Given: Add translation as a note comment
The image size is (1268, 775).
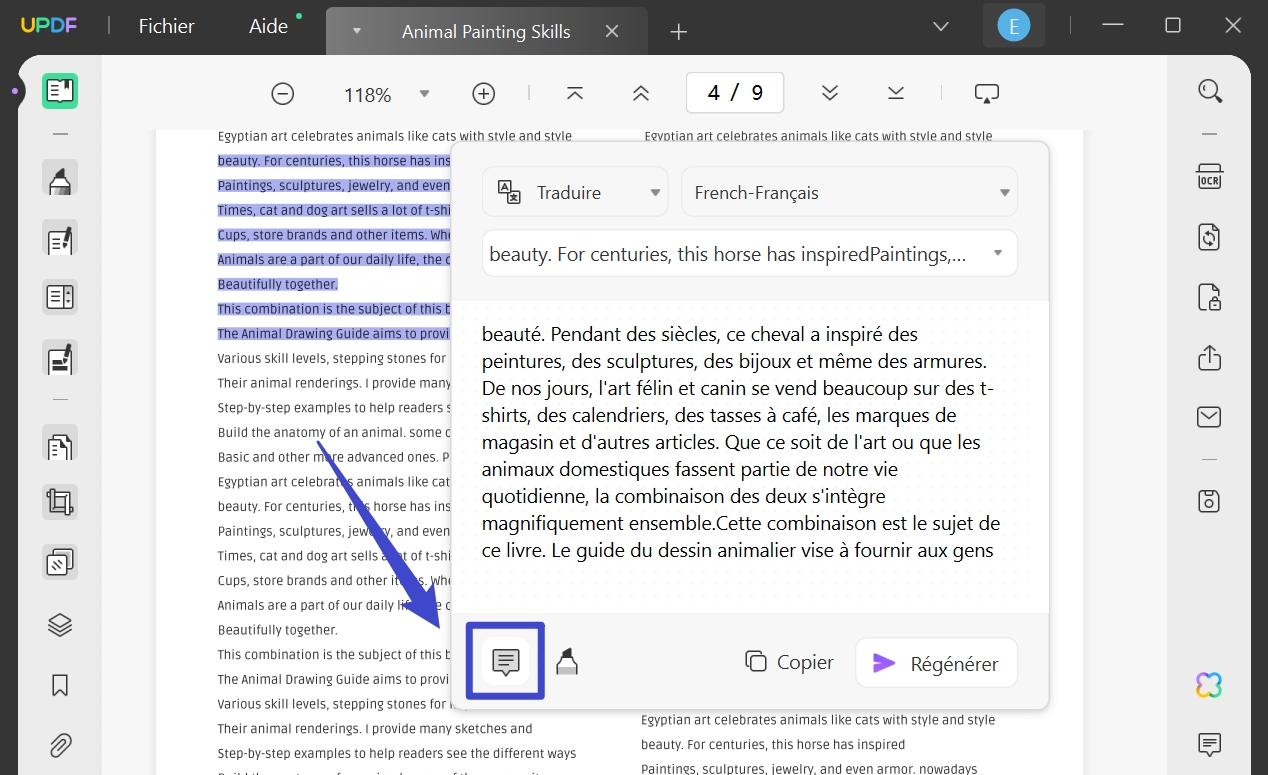Looking at the screenshot, I should tap(505, 661).
